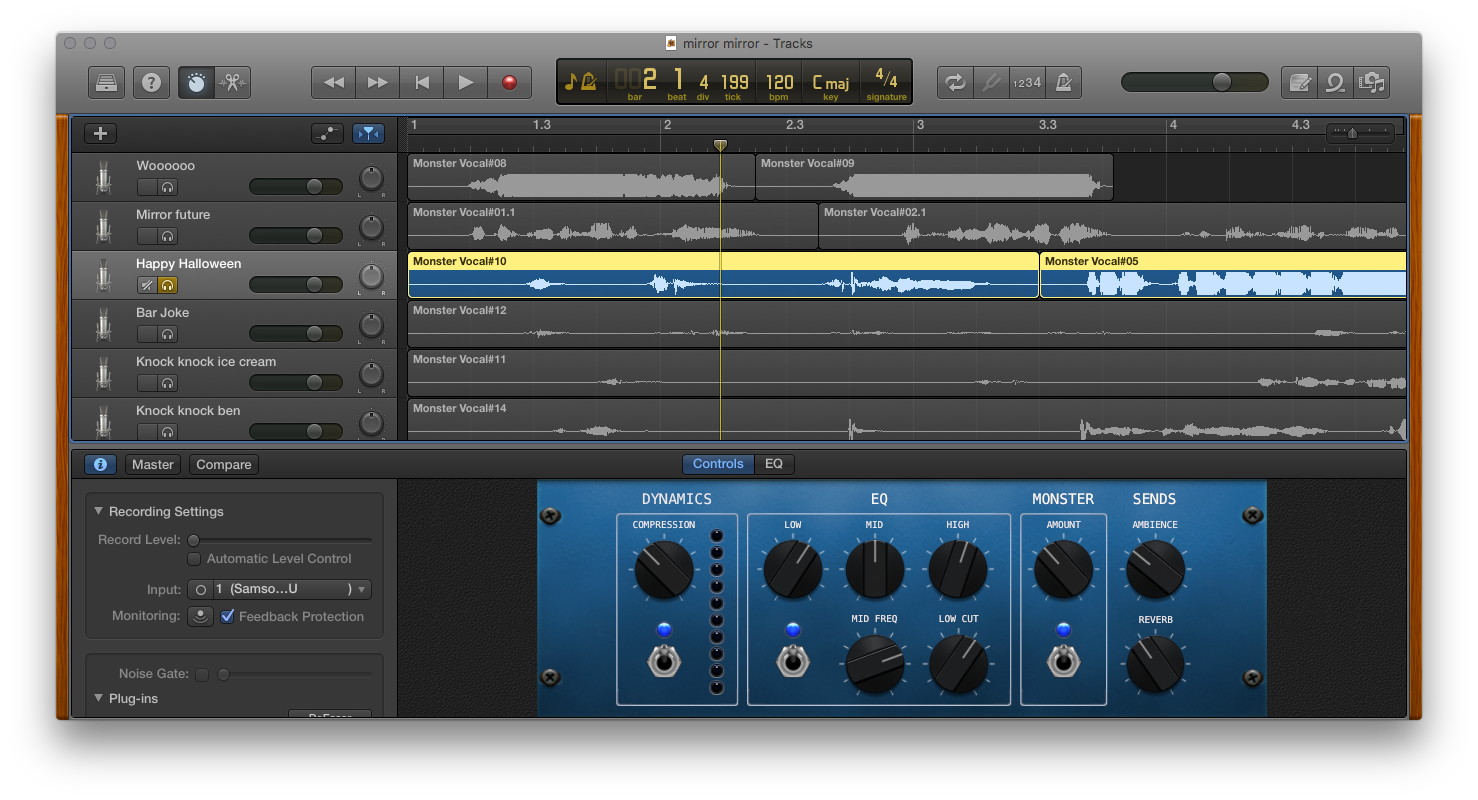Flip the MONSTER toggle switch
1478x800 pixels.
click(1061, 661)
